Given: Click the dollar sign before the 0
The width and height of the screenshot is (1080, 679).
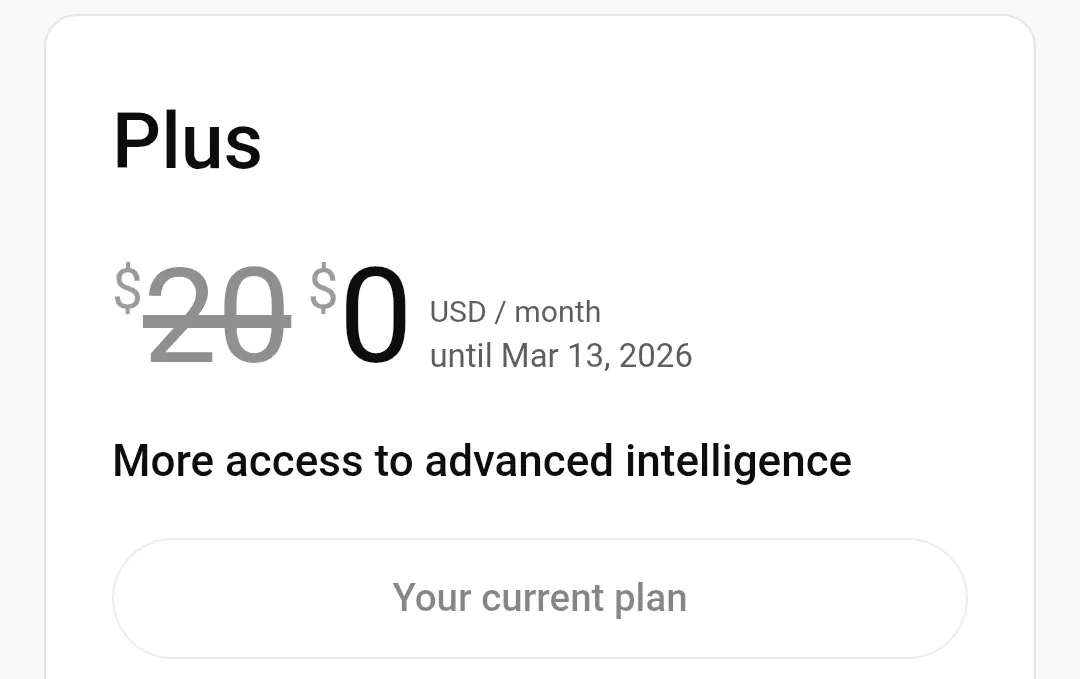Looking at the screenshot, I should [x=323, y=289].
